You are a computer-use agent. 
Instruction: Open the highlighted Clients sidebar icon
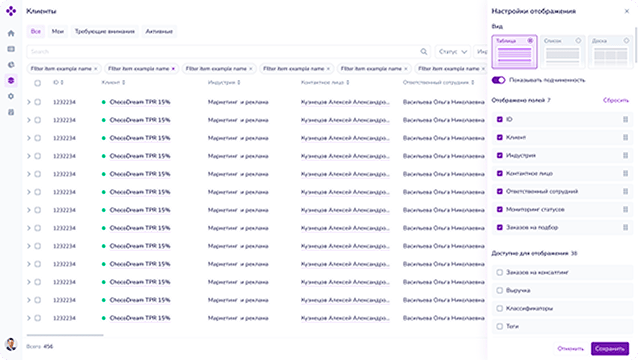(11, 81)
